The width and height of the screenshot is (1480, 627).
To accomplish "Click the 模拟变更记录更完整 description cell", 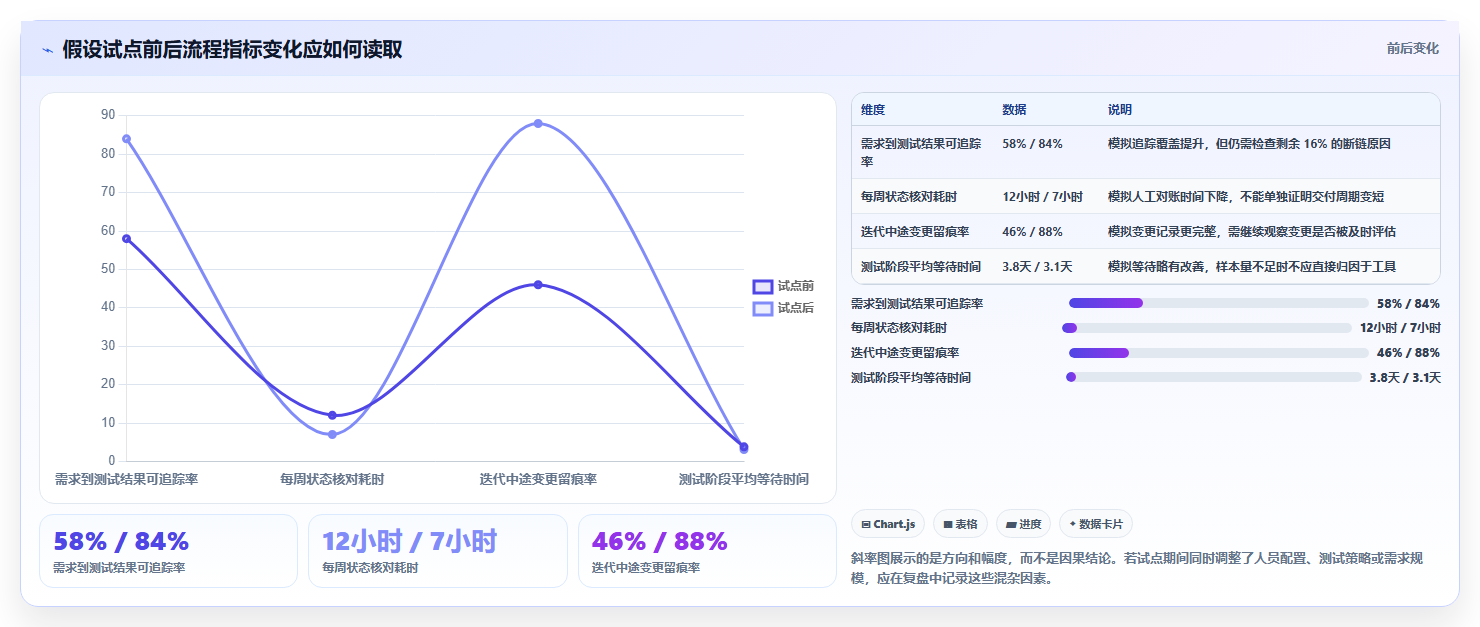I will pyautogui.click(x=1252, y=232).
